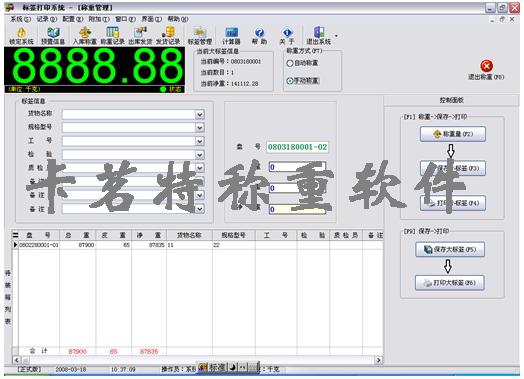Open the 界面 menu
Image resolution: width=524 pixels, height=379 pixels.
pos(151,19)
